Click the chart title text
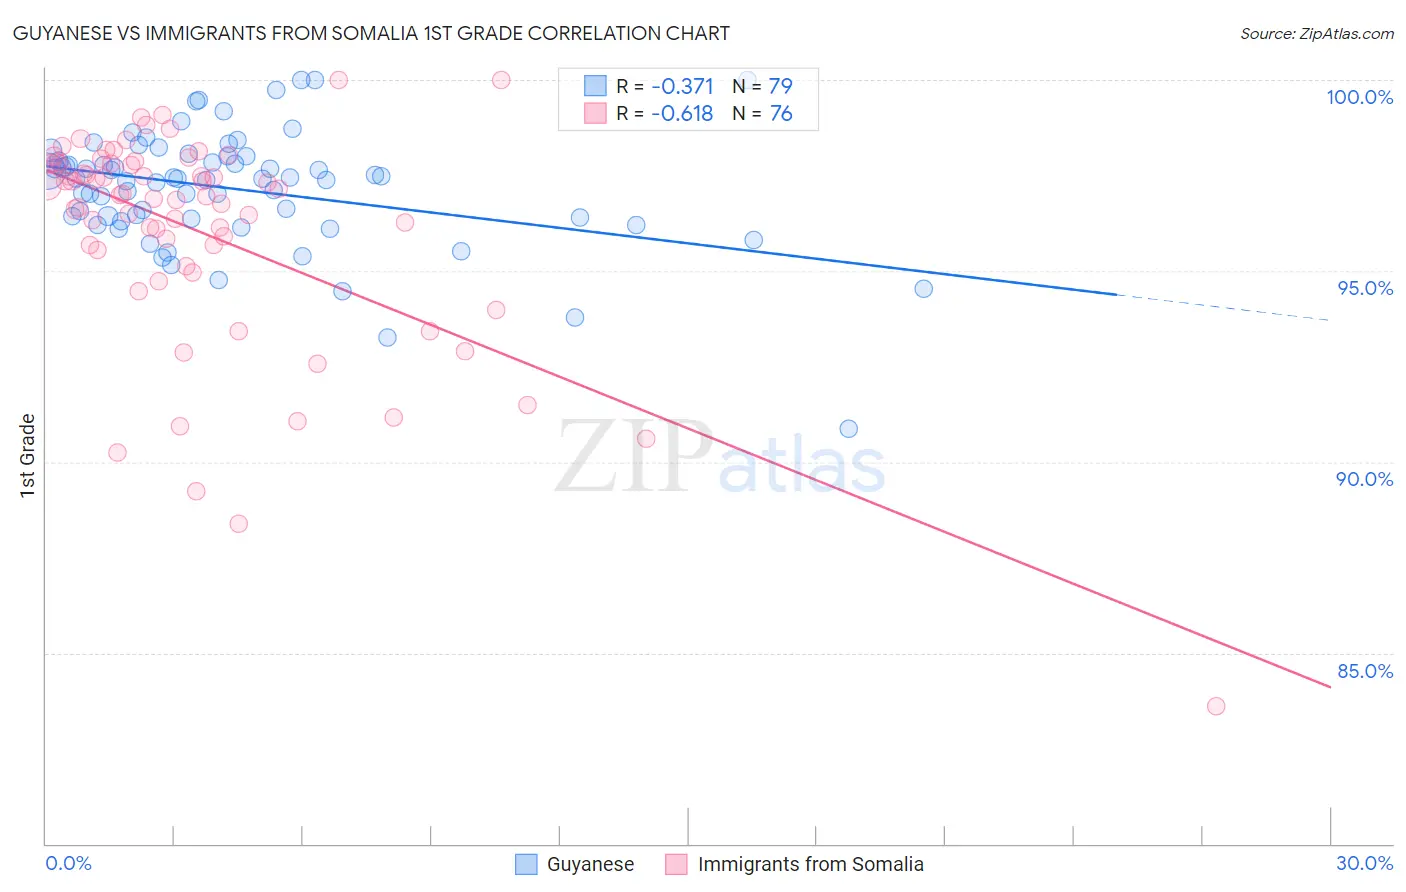1406x892 pixels. pos(371,33)
